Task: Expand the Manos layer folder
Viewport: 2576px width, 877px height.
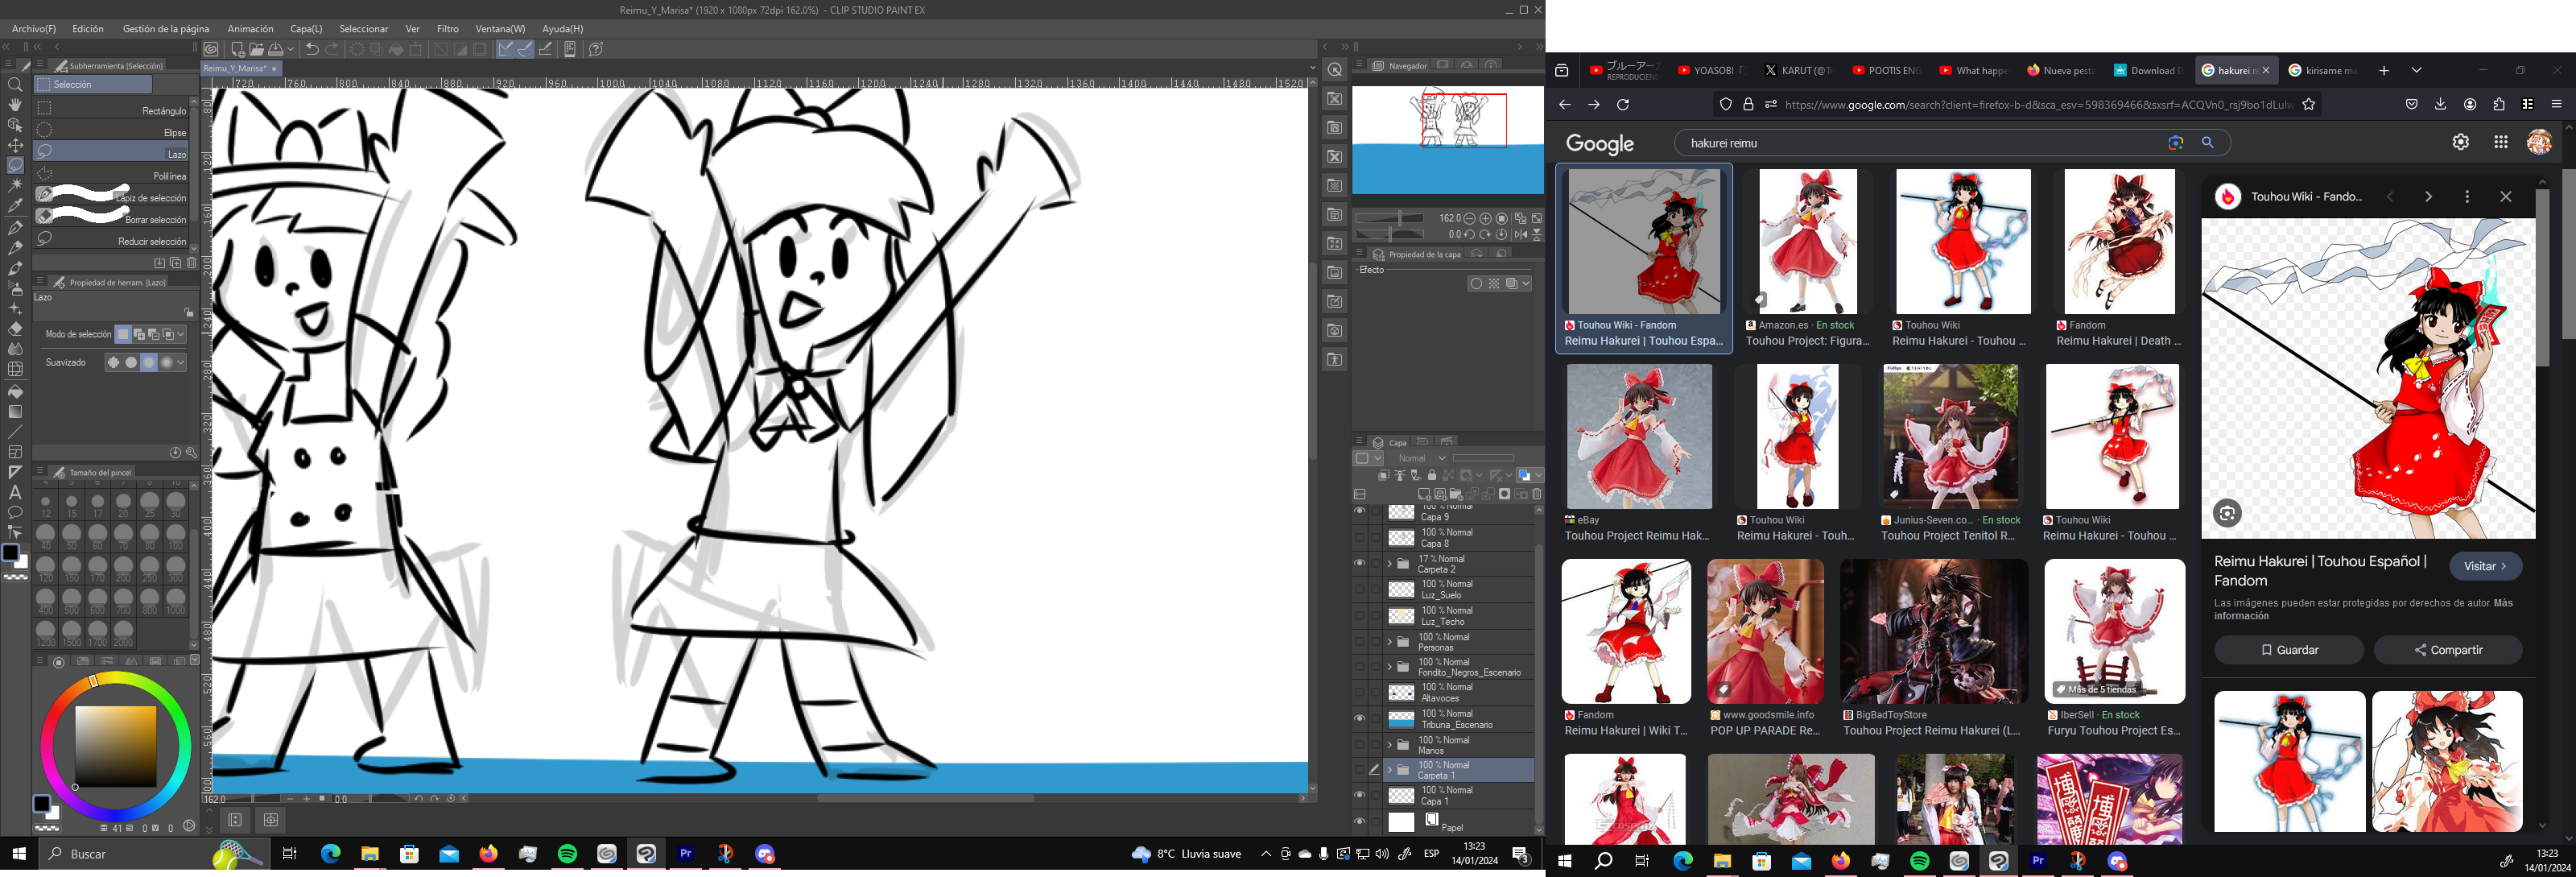Action: pos(1389,744)
